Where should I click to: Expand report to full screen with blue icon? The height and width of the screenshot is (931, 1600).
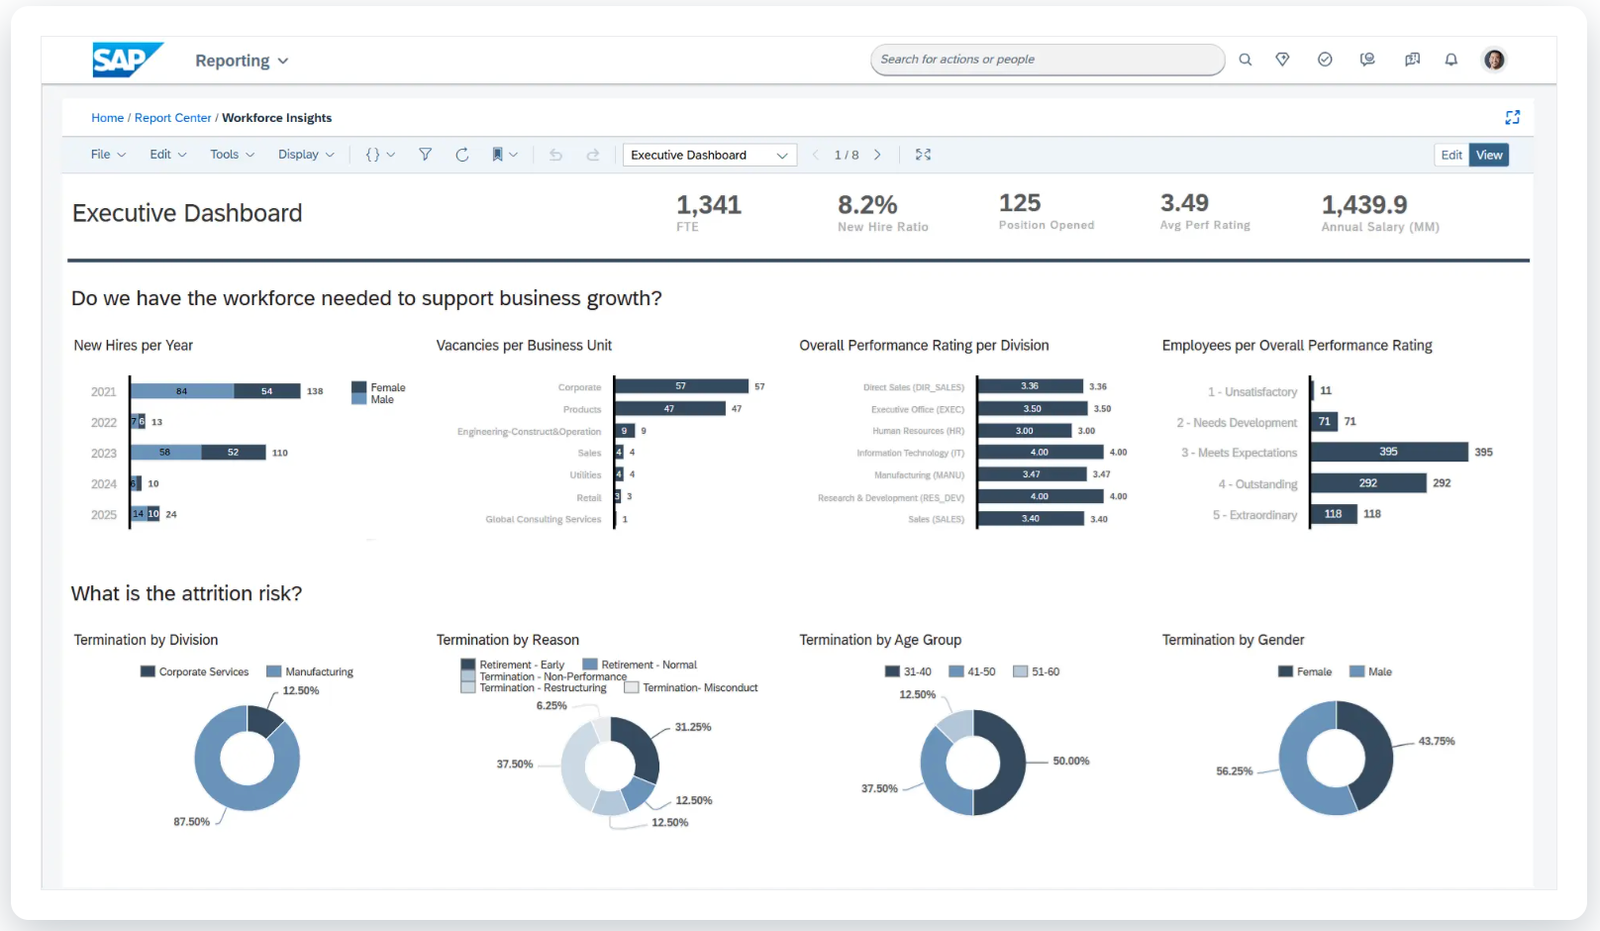point(1512,118)
